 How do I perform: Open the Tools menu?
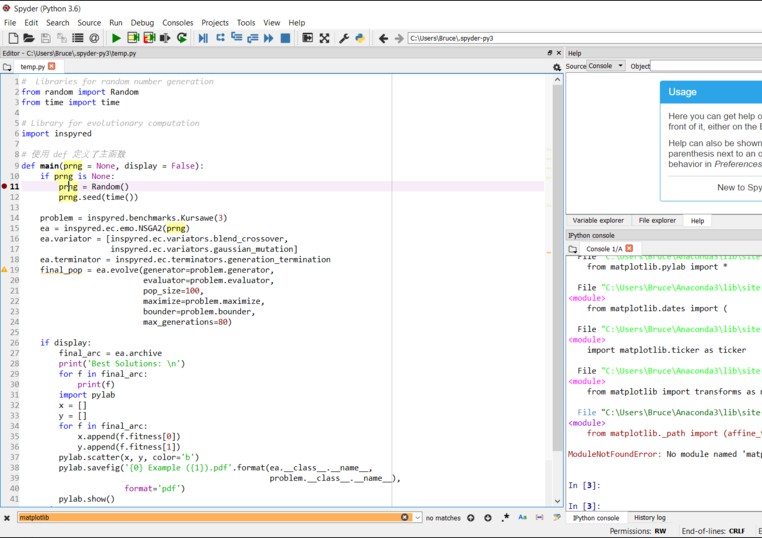point(246,22)
